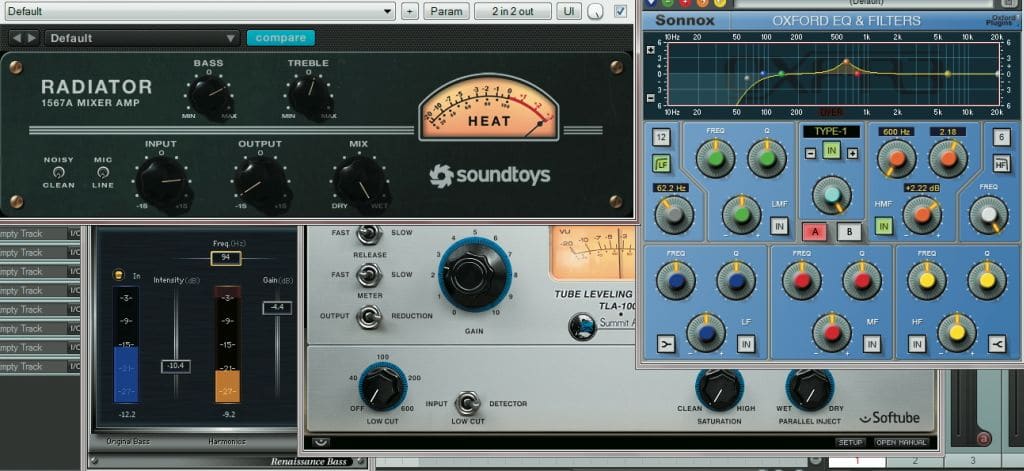
Task: Toggle Oxford EQ LF filter shape button
Action: coord(662,163)
